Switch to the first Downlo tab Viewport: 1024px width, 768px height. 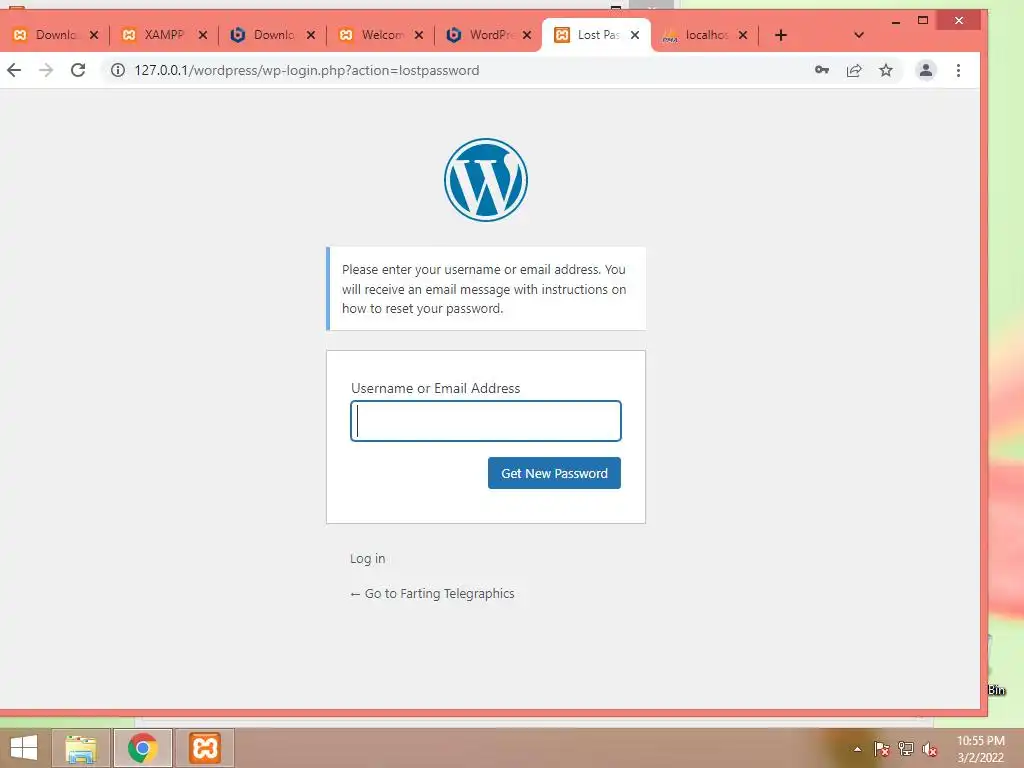46,35
